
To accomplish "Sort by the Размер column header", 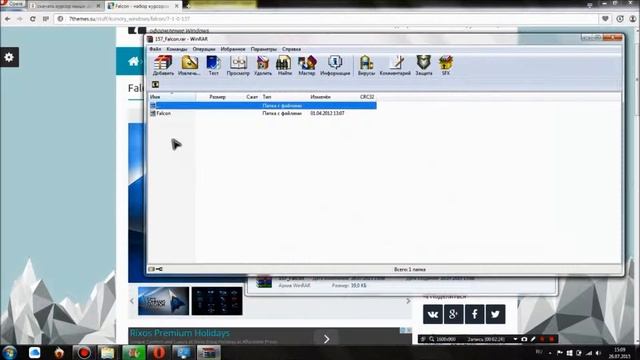I will pos(217,97).
